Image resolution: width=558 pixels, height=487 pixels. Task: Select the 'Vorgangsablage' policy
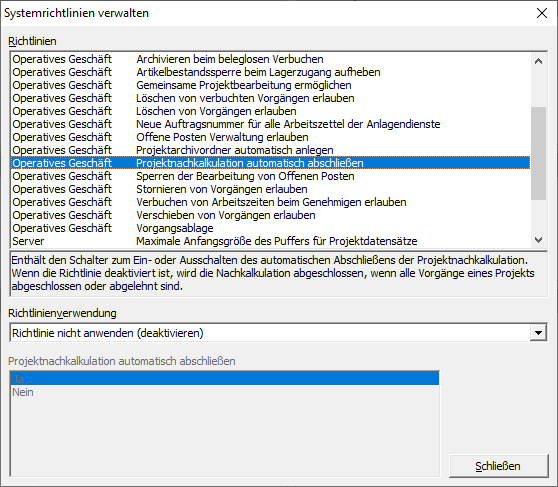270,228
